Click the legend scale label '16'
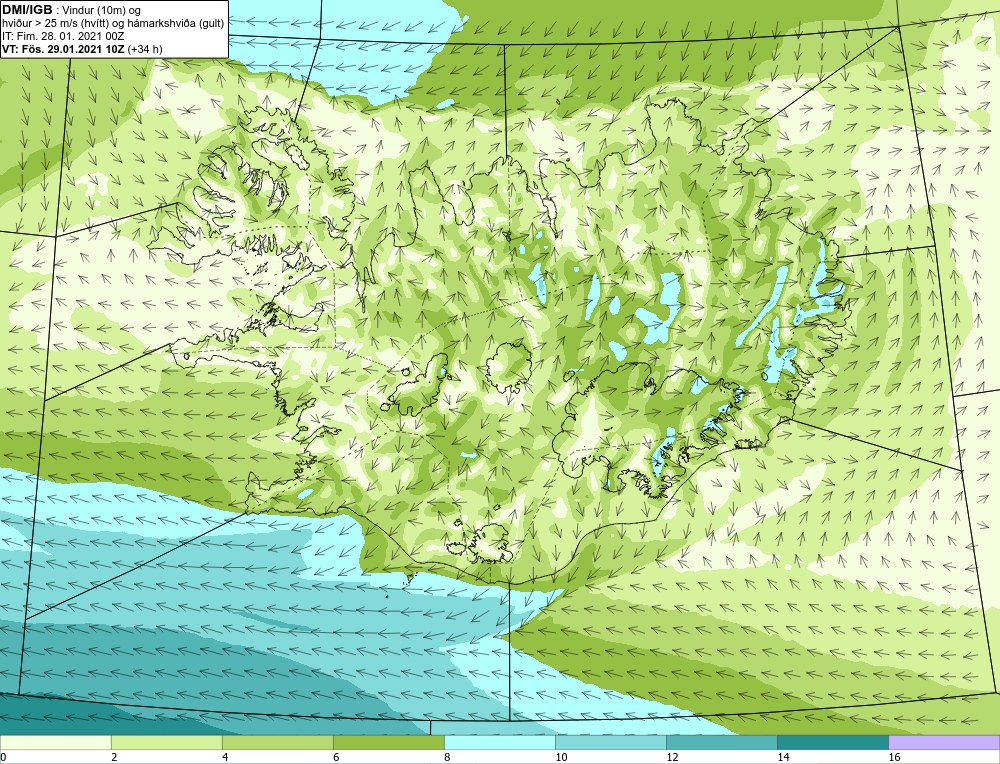The image size is (1000, 764). tap(894, 757)
